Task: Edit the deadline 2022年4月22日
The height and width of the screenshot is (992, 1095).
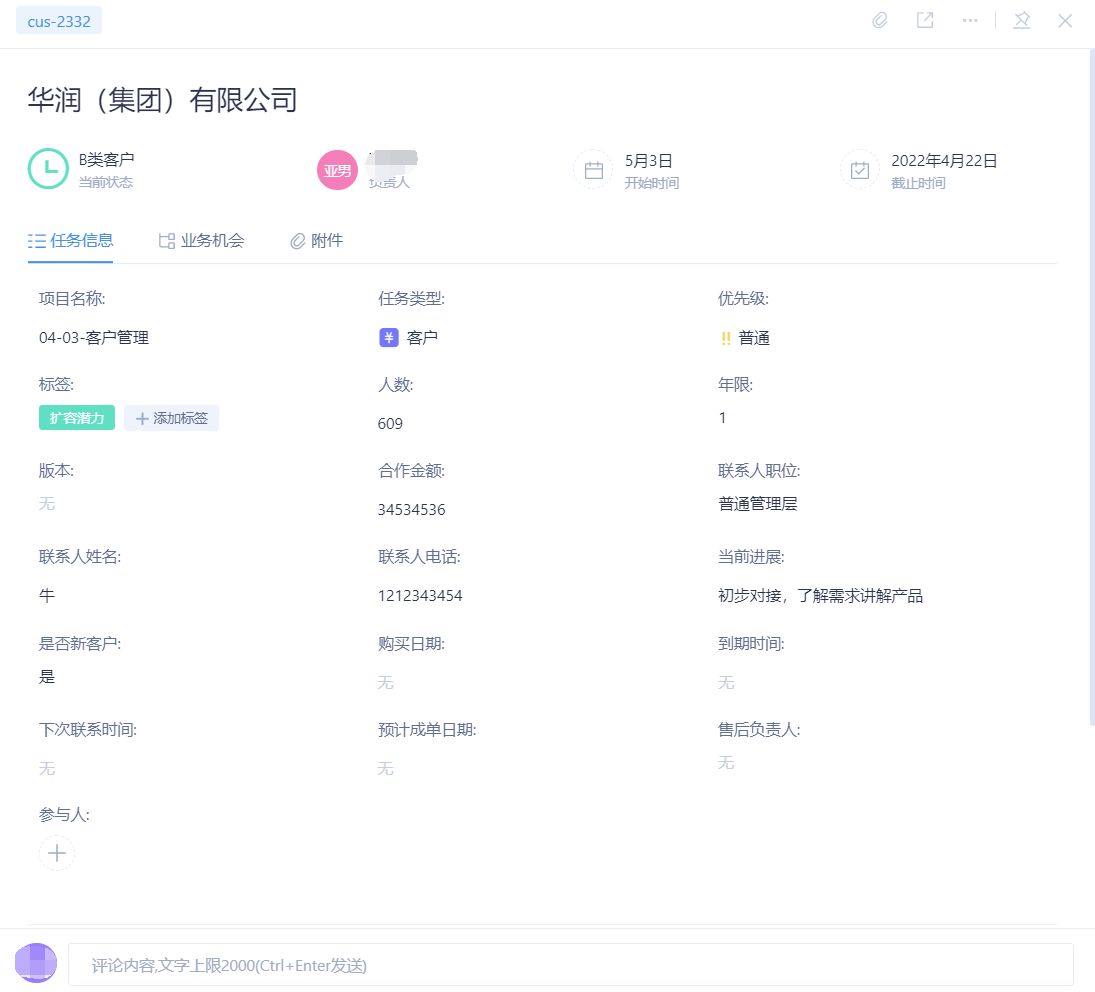Action: [x=944, y=161]
